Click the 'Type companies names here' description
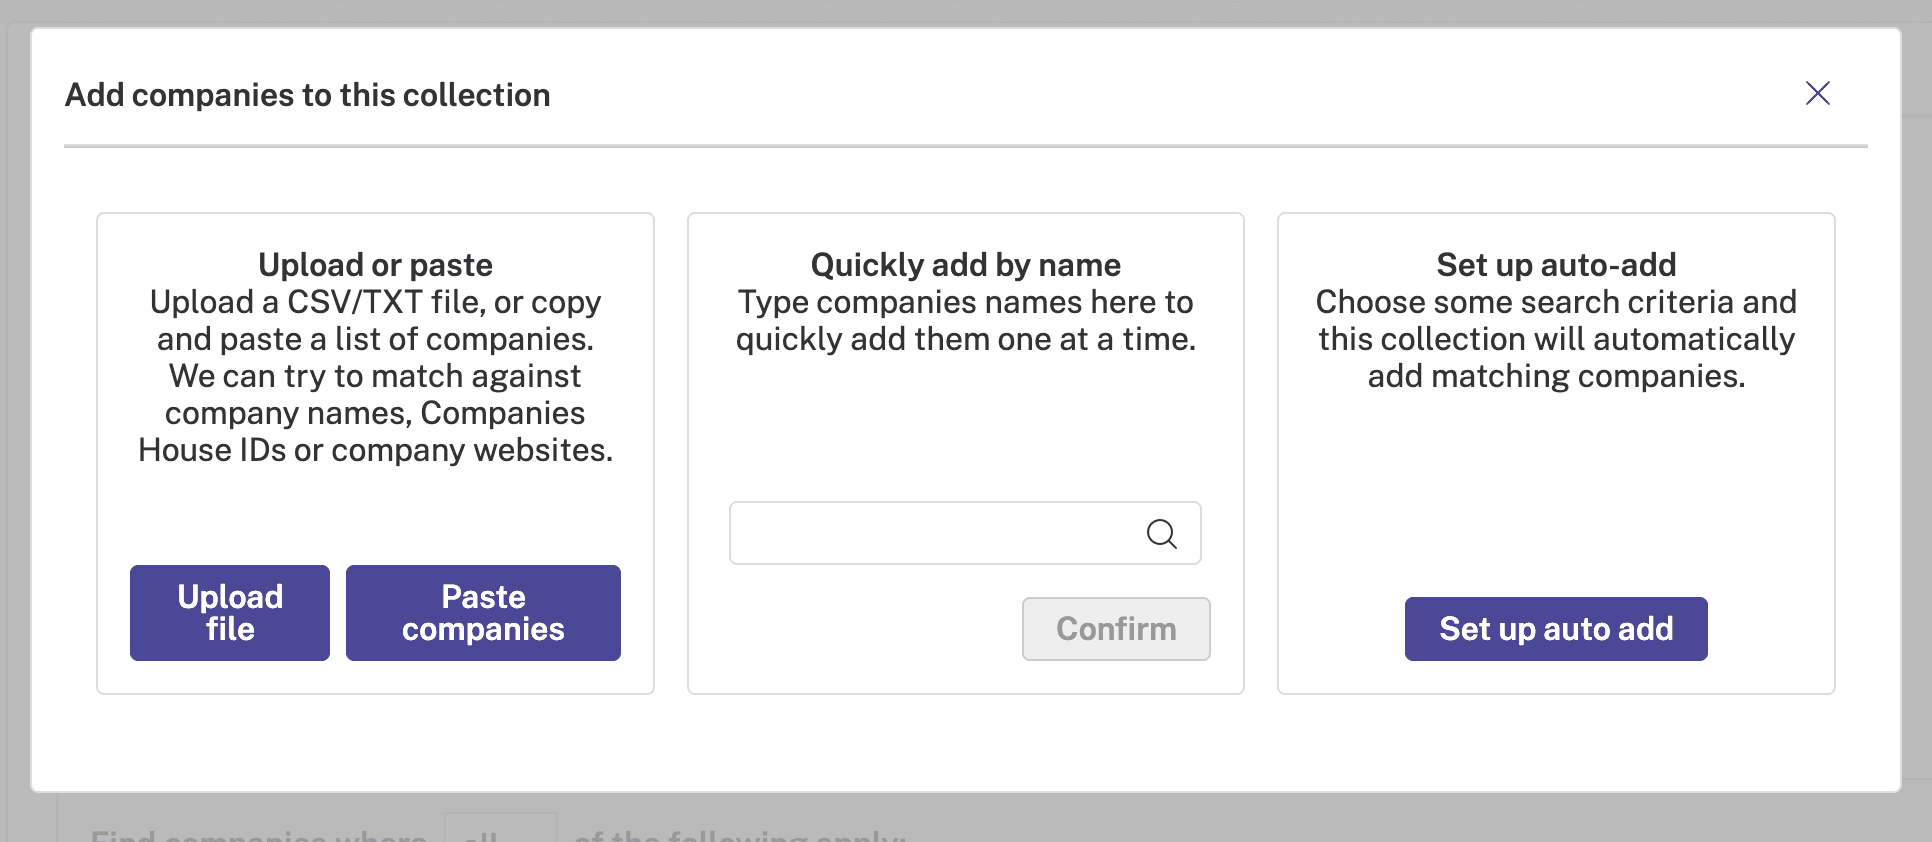The height and width of the screenshot is (842, 1932). pos(966,321)
